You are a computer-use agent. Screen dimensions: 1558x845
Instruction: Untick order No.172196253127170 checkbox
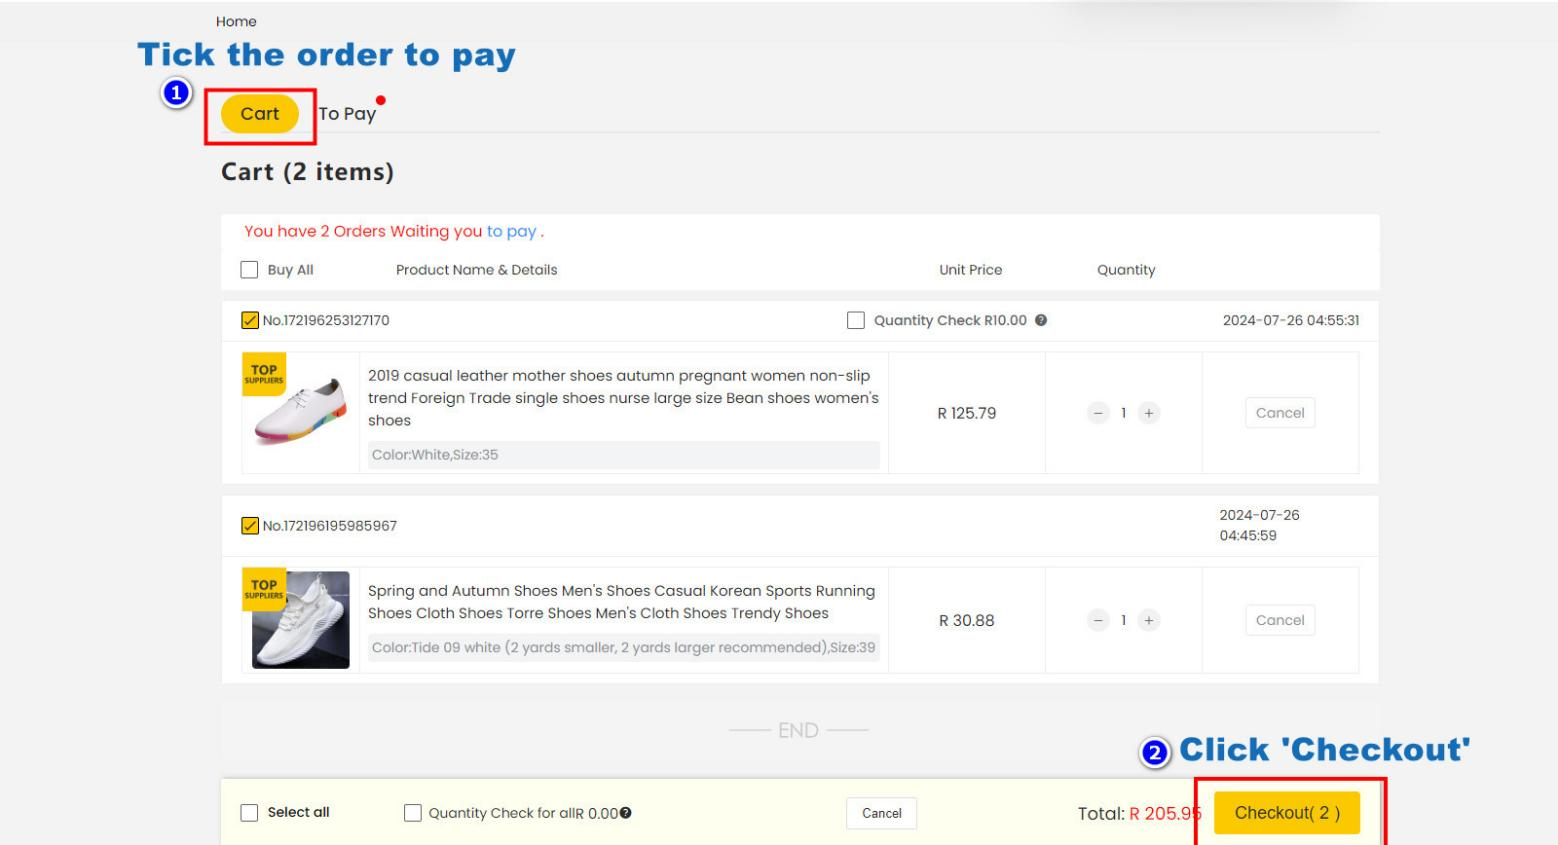coord(250,321)
